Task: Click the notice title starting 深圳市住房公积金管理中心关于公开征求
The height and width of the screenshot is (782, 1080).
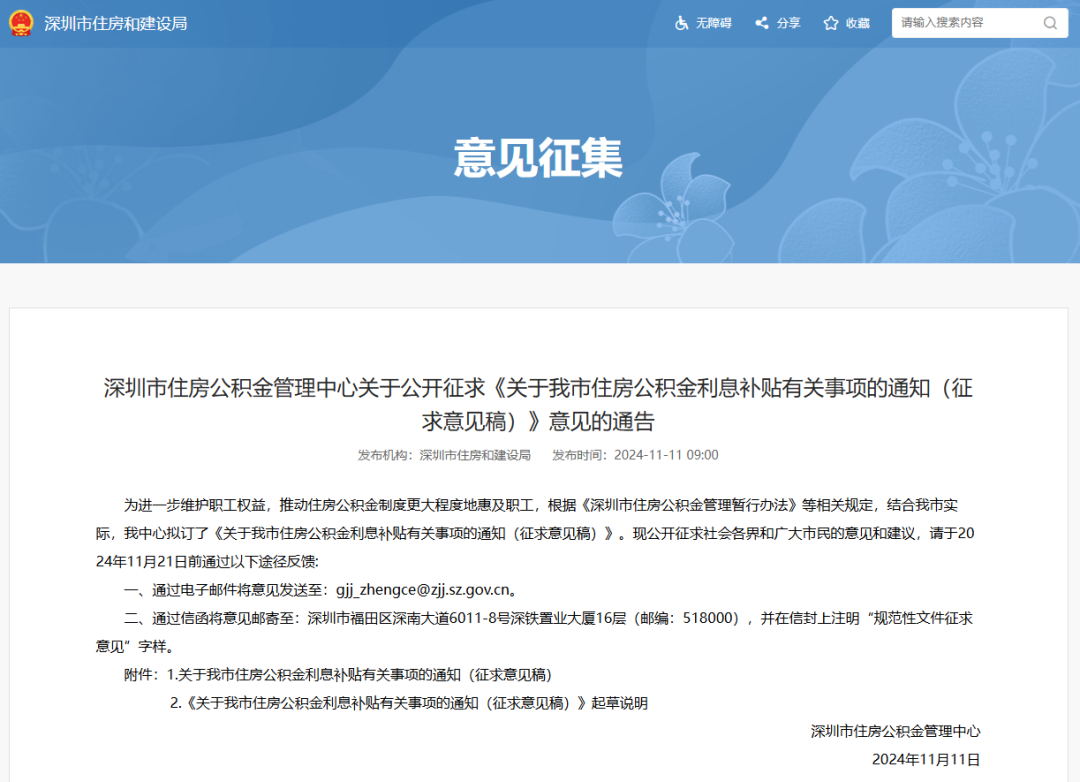Action: [x=538, y=404]
